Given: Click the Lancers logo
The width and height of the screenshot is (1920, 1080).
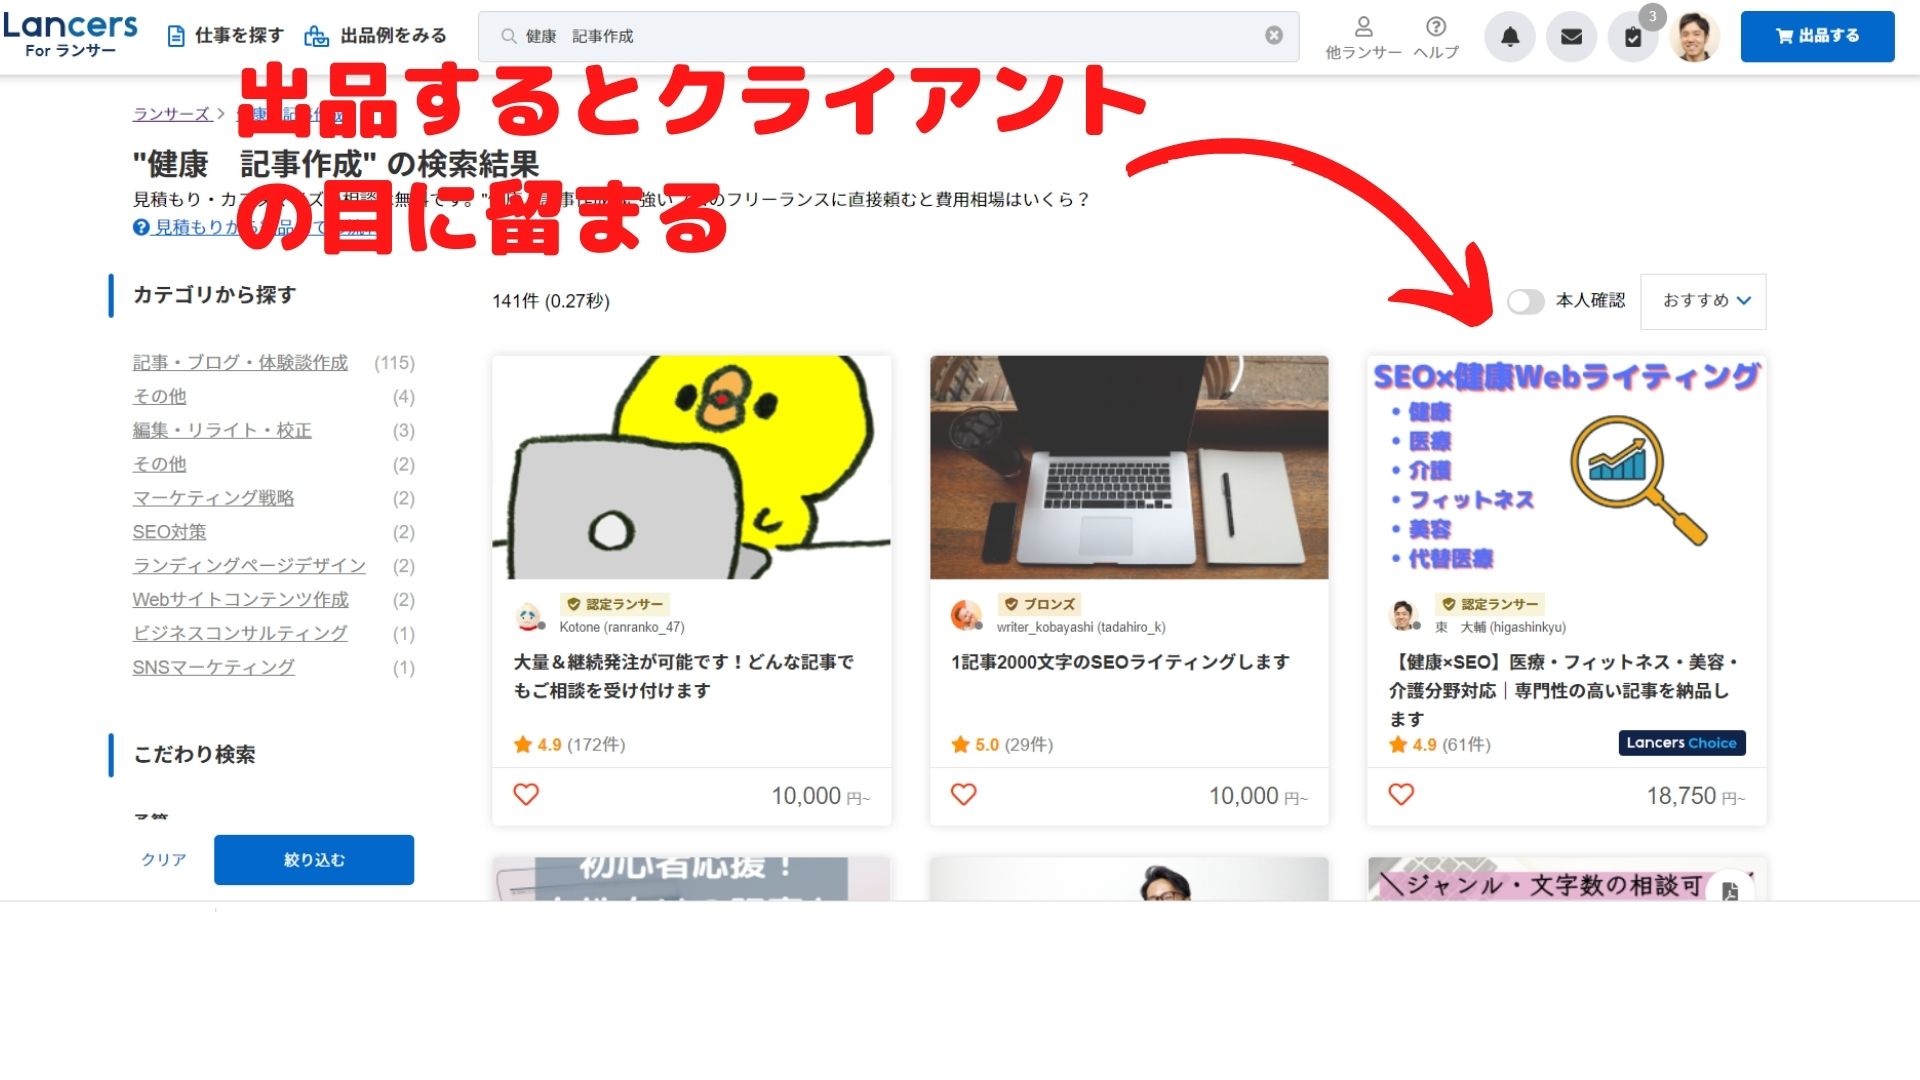Looking at the screenshot, I should pos(70,35).
